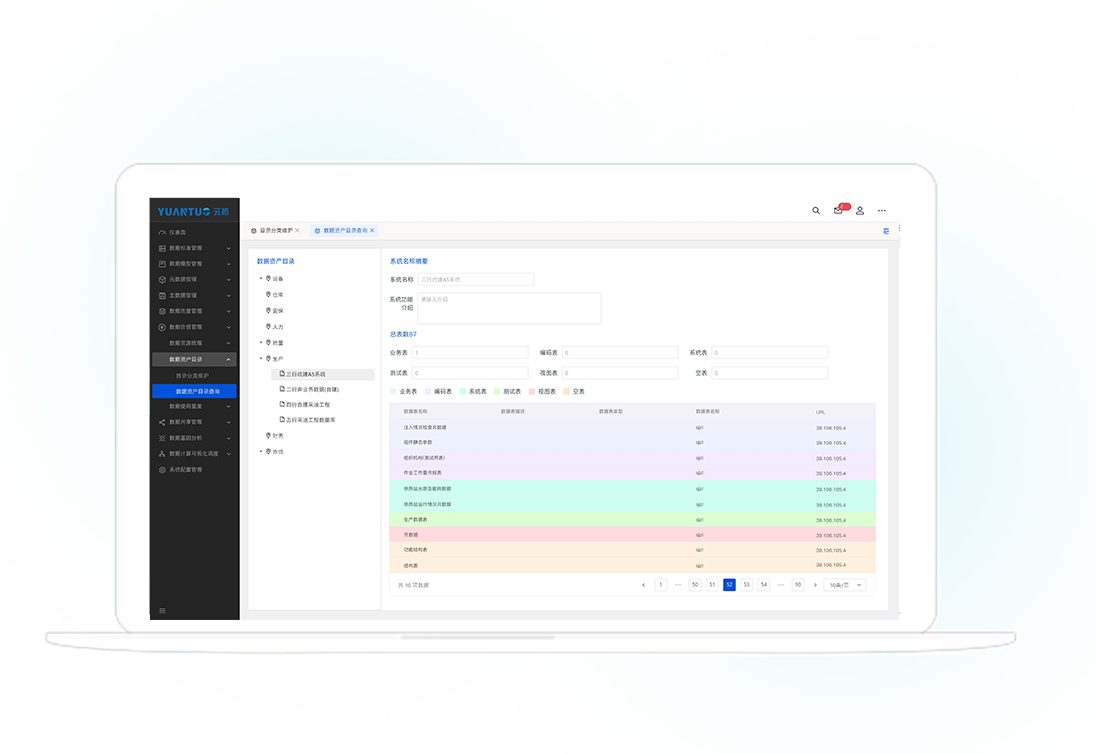Click the 数据价值管理 circle icon
1096x754 pixels.
coord(162,327)
